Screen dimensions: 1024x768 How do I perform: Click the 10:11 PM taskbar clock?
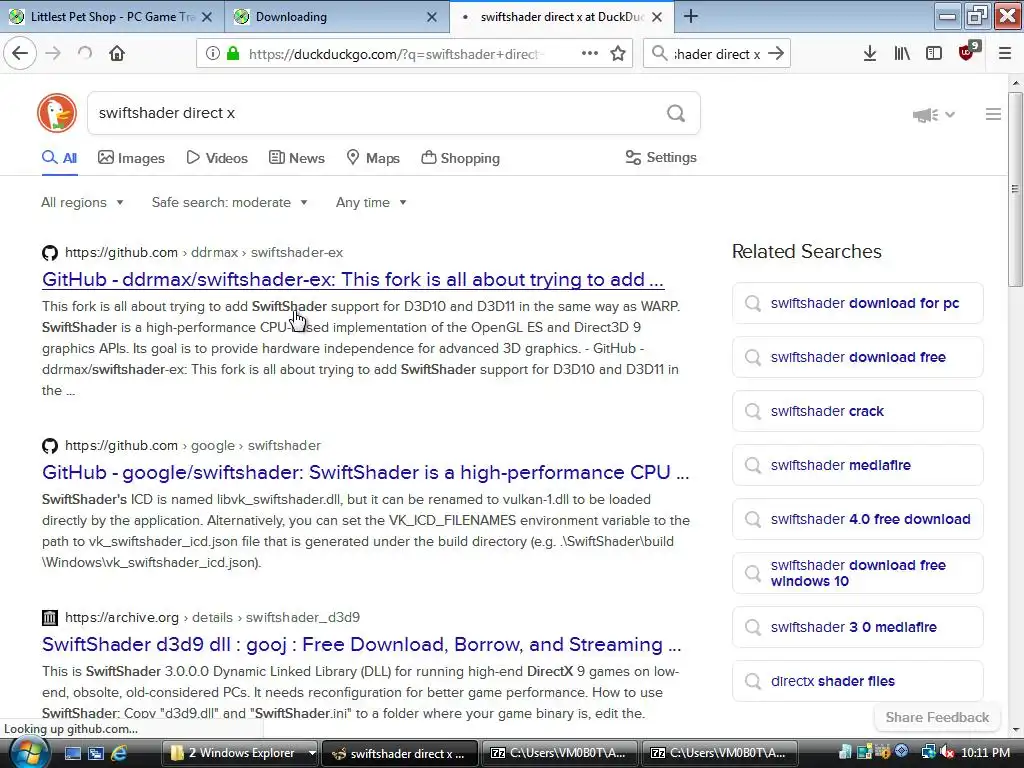985,753
